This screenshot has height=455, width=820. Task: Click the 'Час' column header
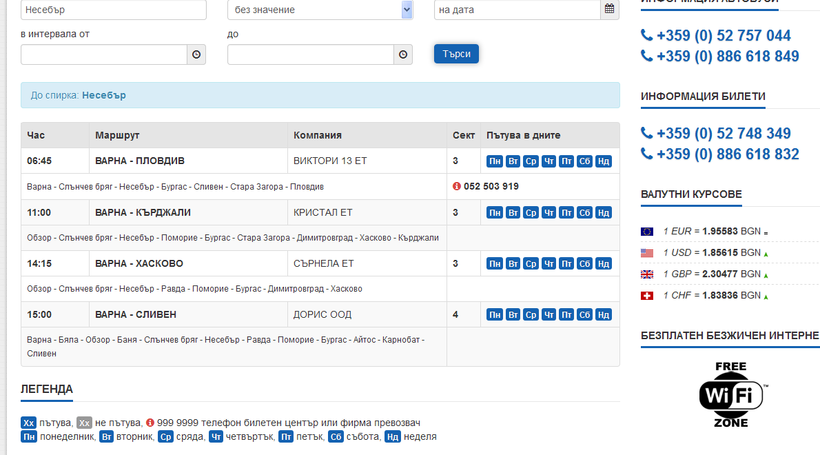pyautogui.click(x=36, y=135)
